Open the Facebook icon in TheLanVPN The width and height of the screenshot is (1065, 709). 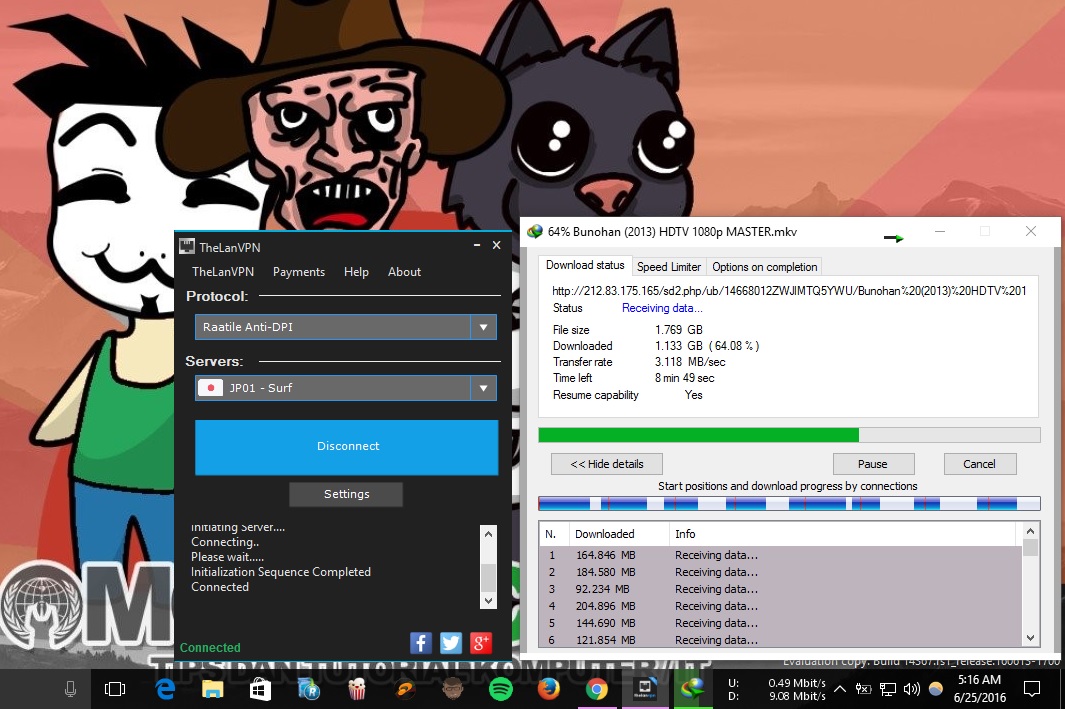pyautogui.click(x=421, y=642)
